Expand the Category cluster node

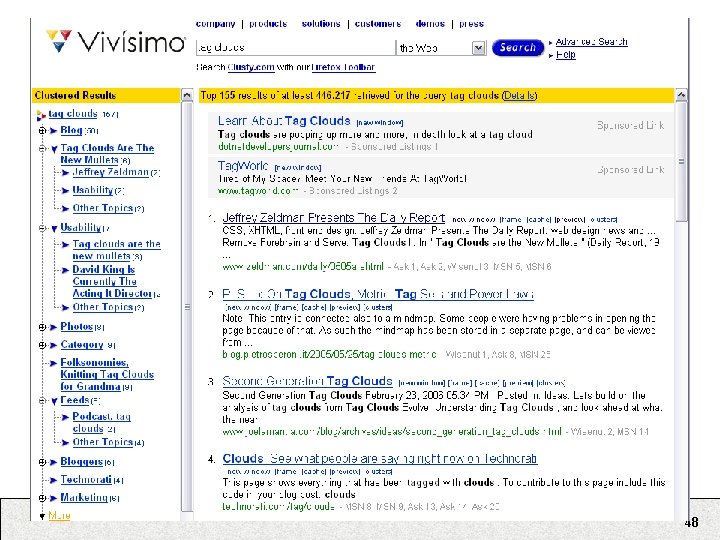click(42, 345)
